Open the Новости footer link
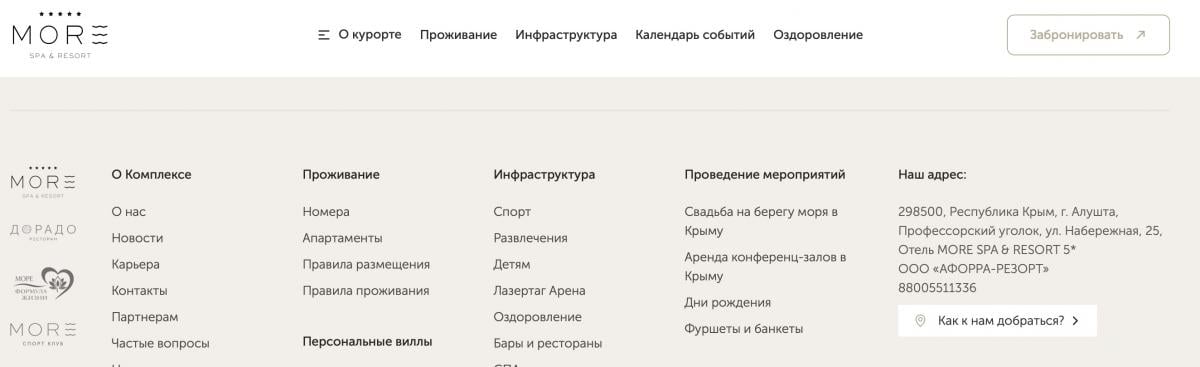 click(137, 238)
